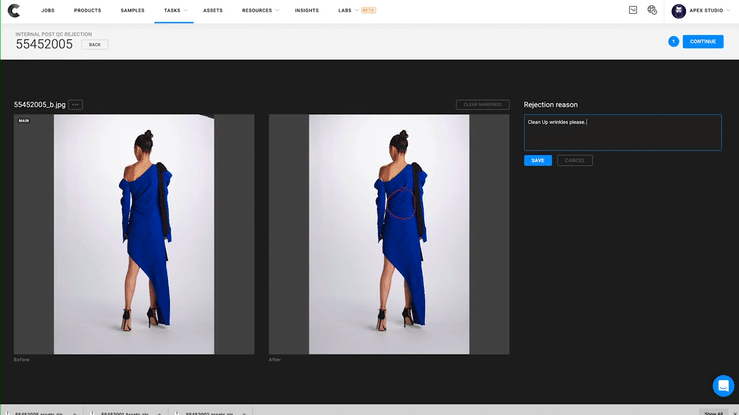
Task: Click the Main label on the Before image
Action: tap(24, 121)
